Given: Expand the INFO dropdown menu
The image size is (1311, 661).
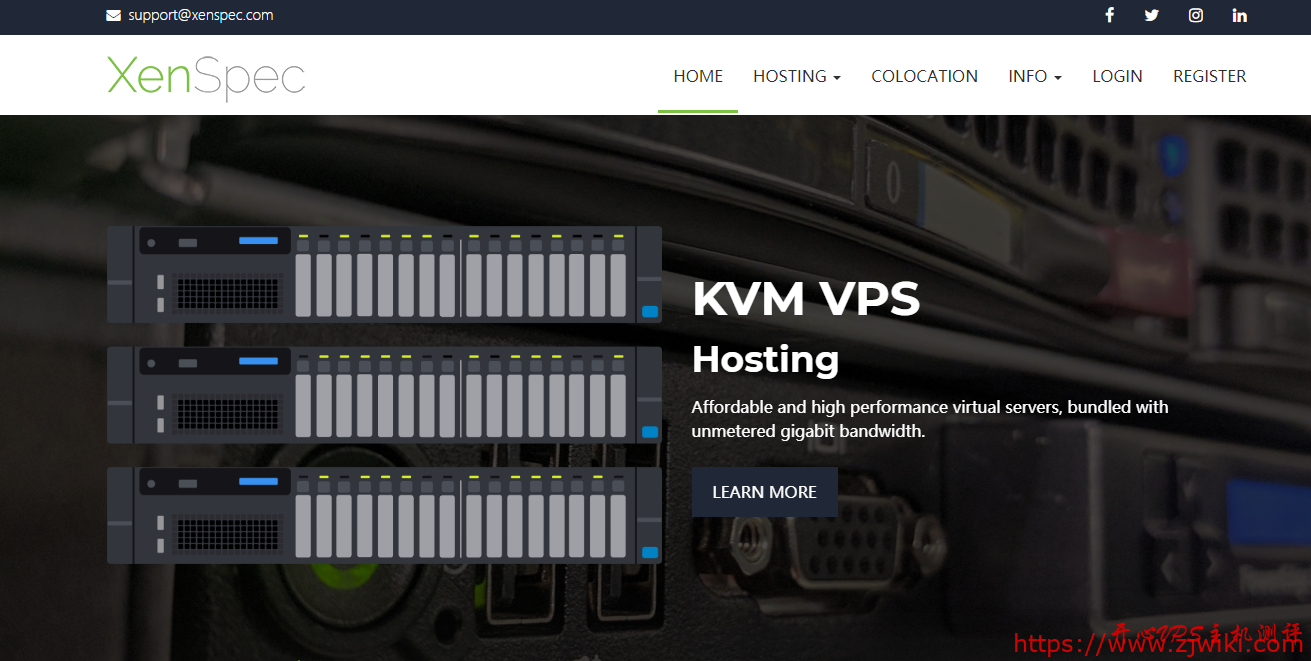Looking at the screenshot, I should tap(1034, 76).
